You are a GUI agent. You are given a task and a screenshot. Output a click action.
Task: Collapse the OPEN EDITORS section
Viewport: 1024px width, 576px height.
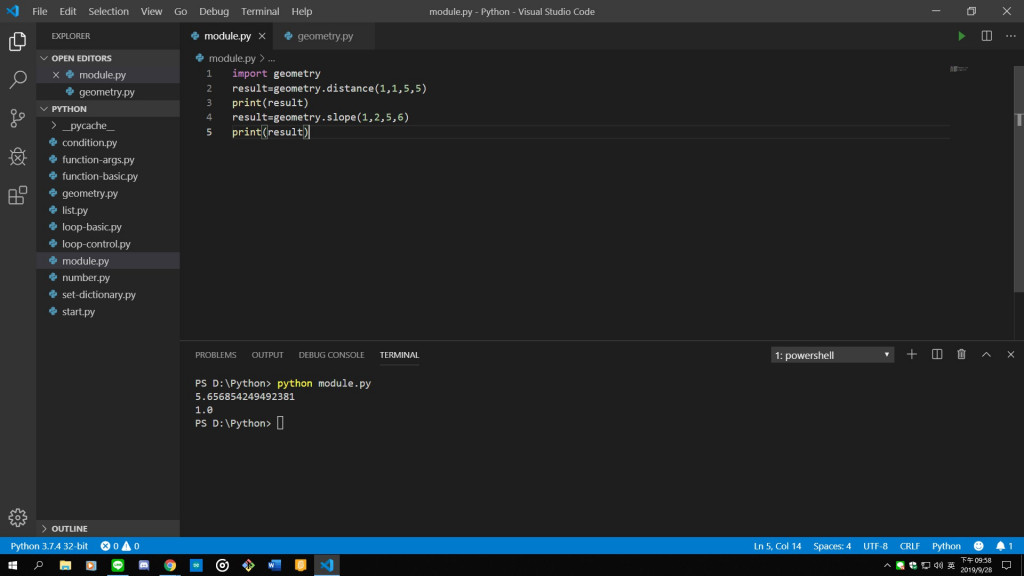pos(108,58)
